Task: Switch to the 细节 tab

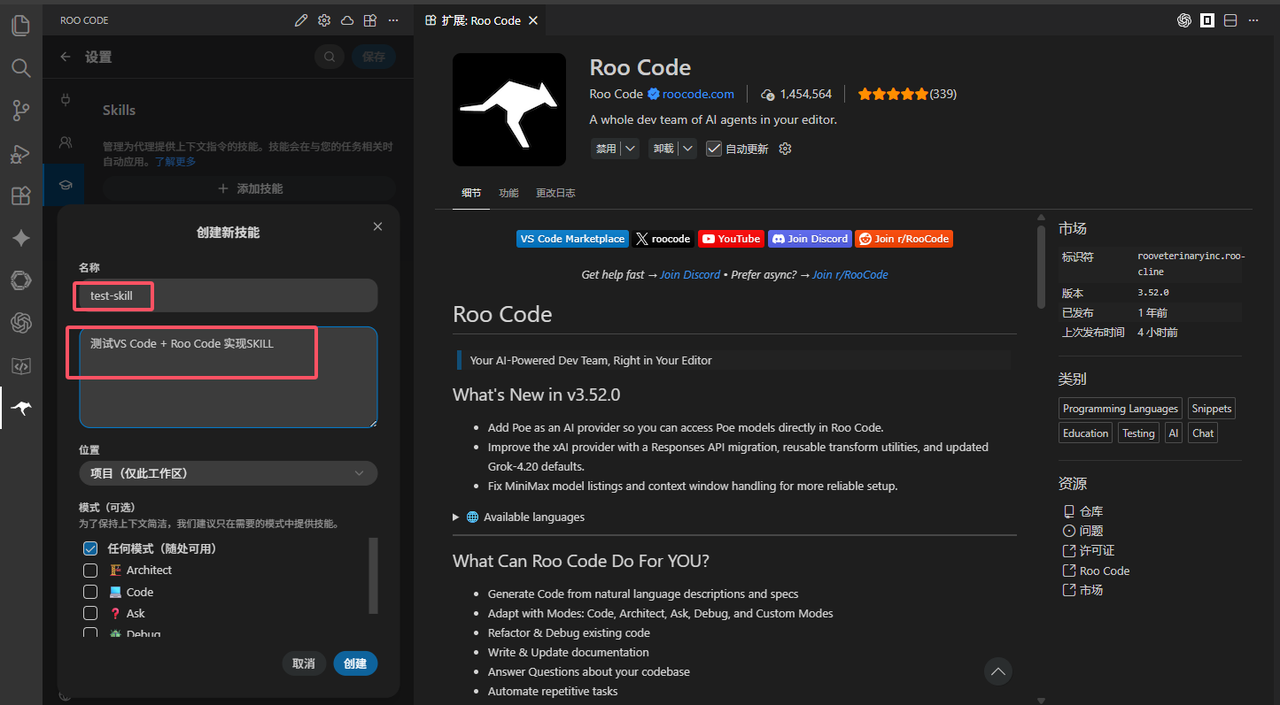Action: click(x=471, y=193)
